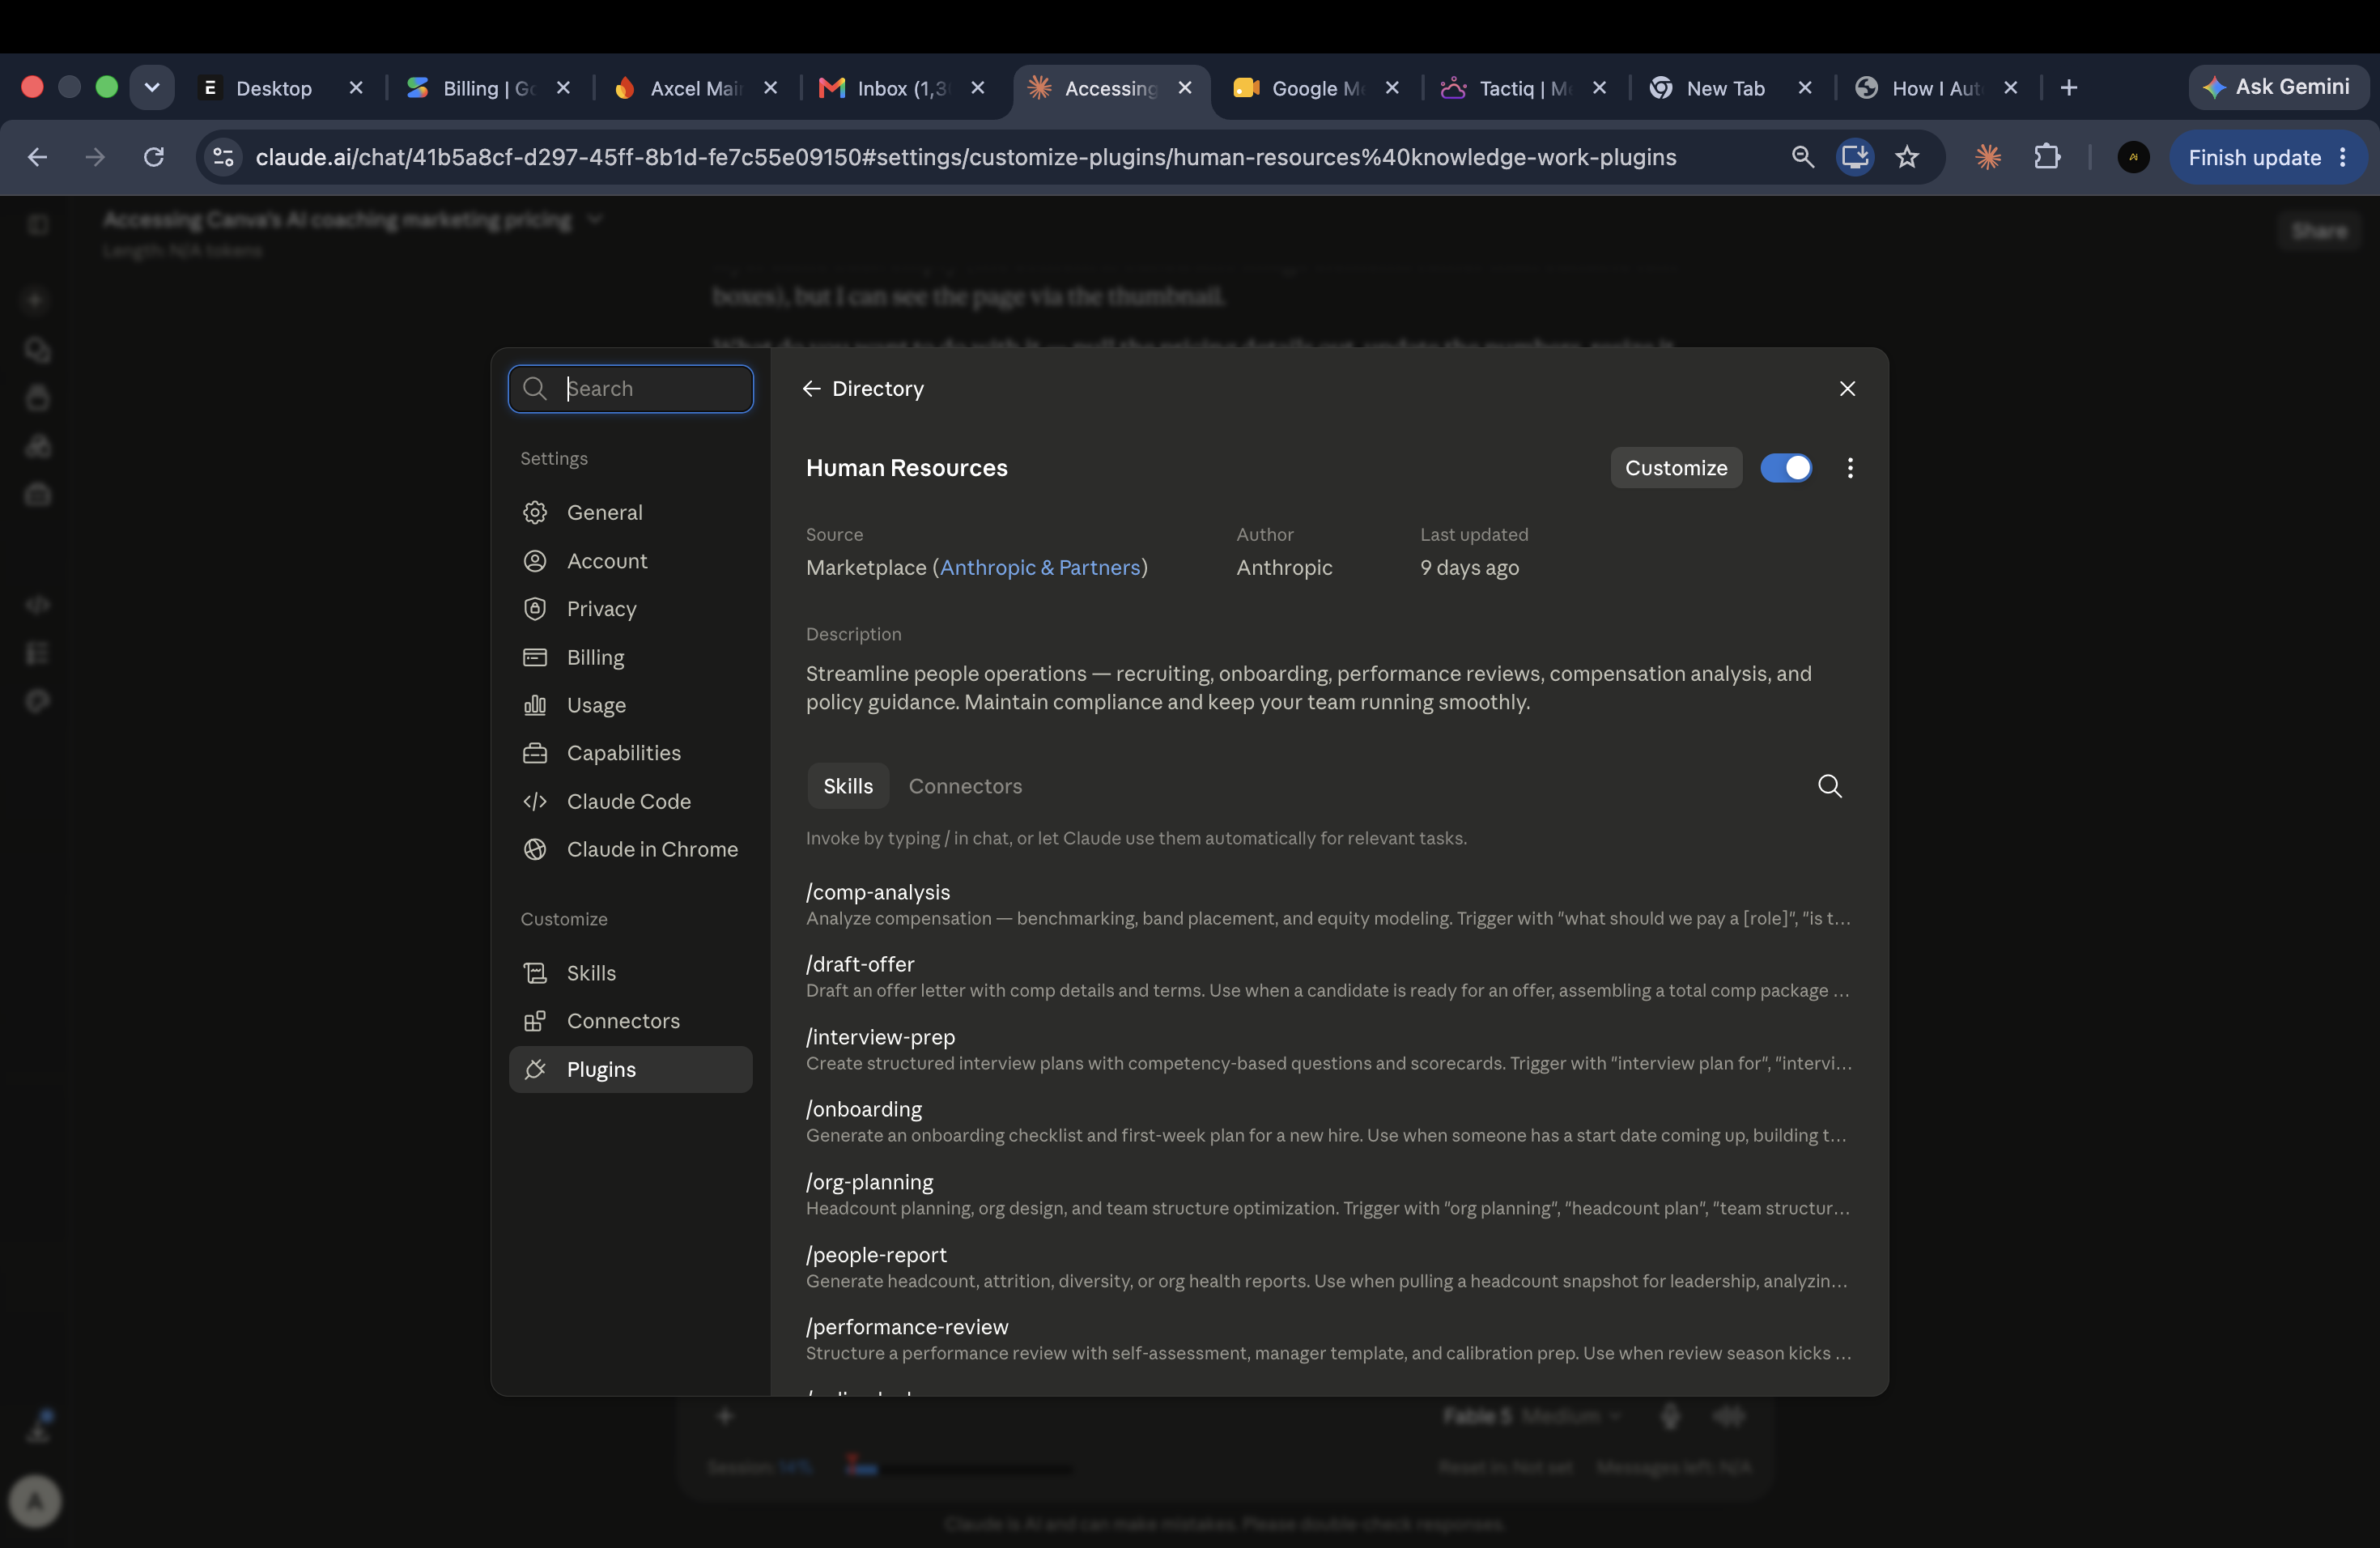The width and height of the screenshot is (2380, 1548).
Task: Open Privacy settings
Action: point(630,609)
